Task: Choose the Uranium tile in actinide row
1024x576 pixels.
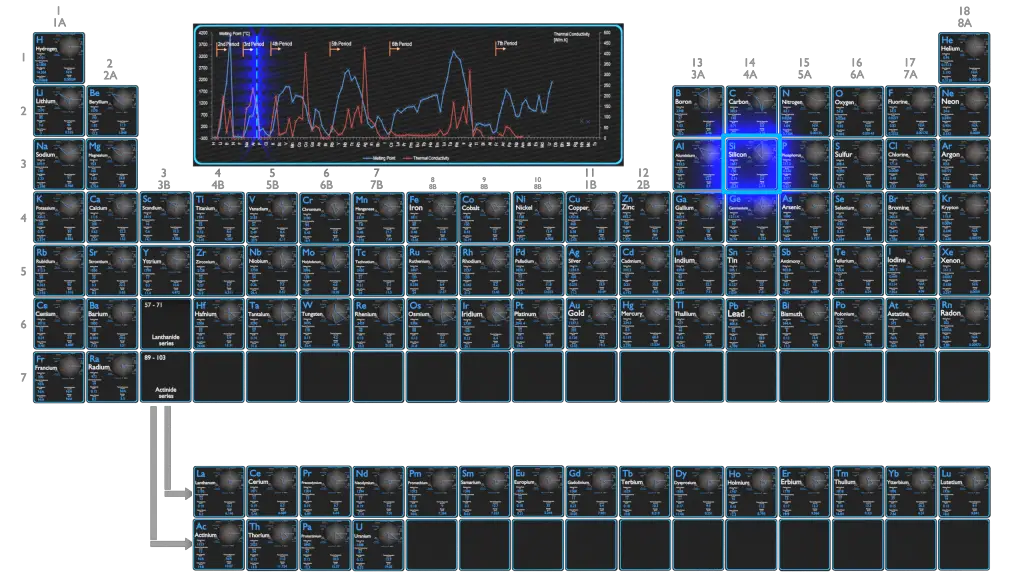Action: (378, 544)
